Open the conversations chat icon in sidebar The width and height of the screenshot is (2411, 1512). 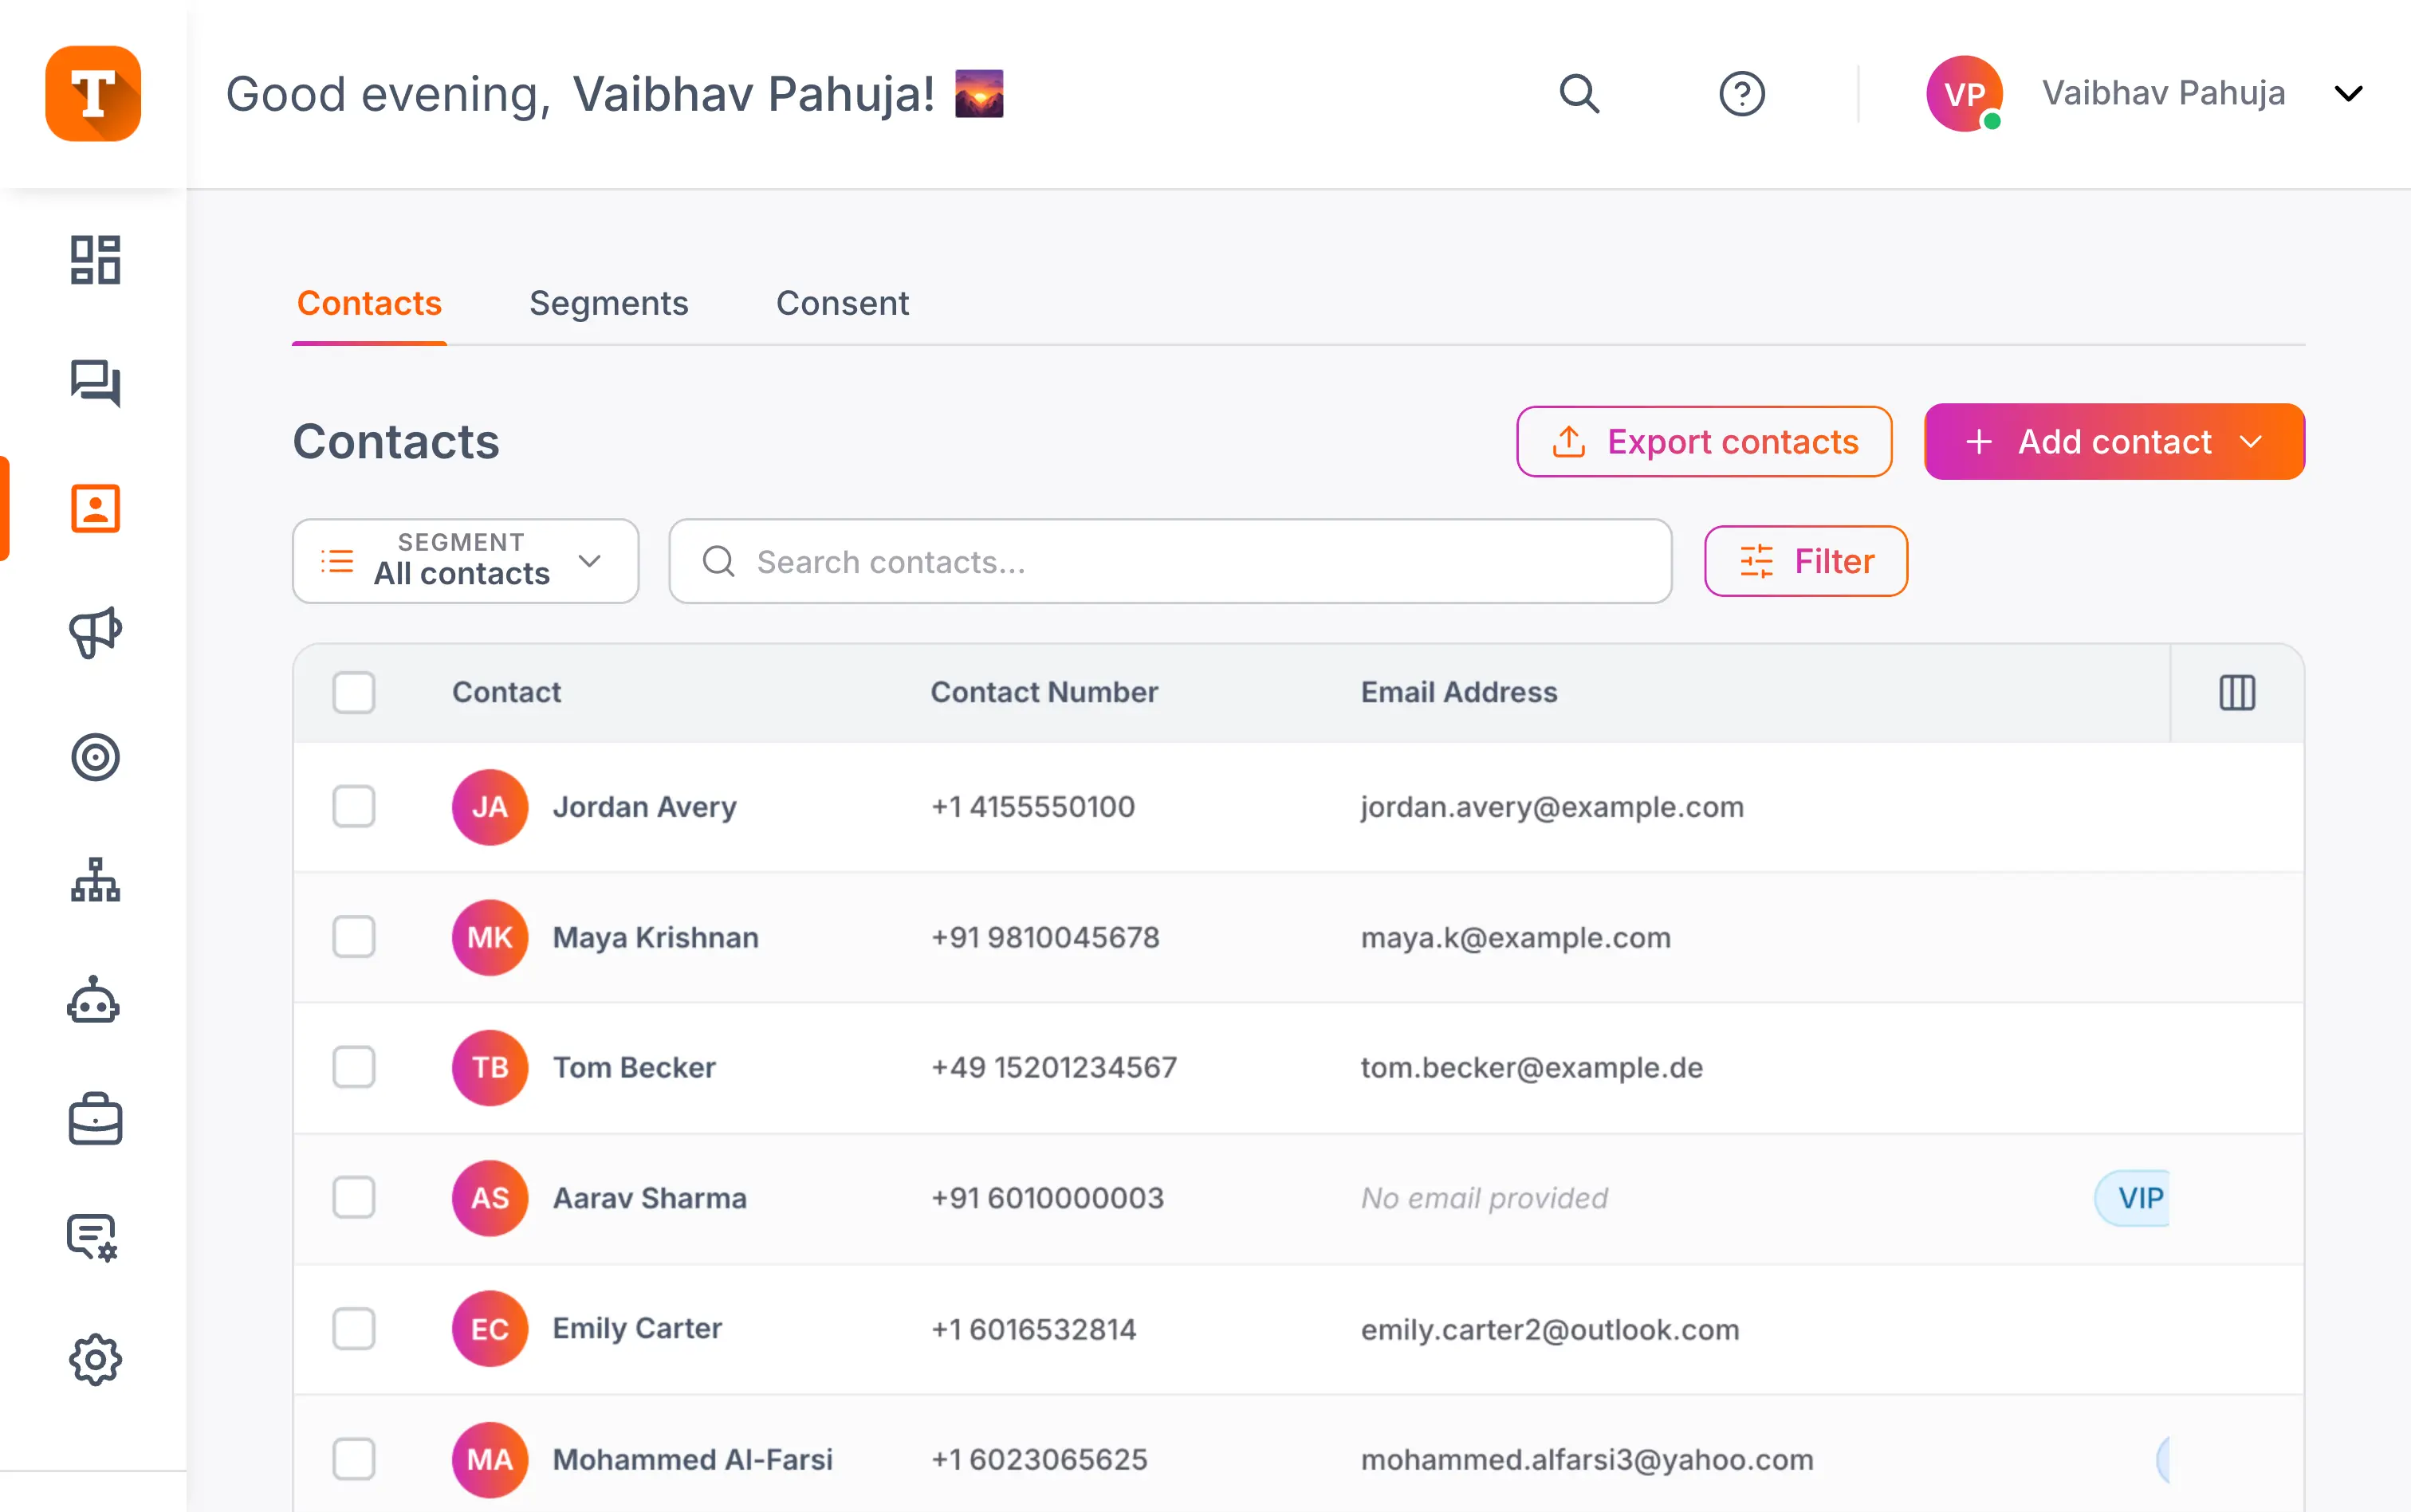point(95,383)
